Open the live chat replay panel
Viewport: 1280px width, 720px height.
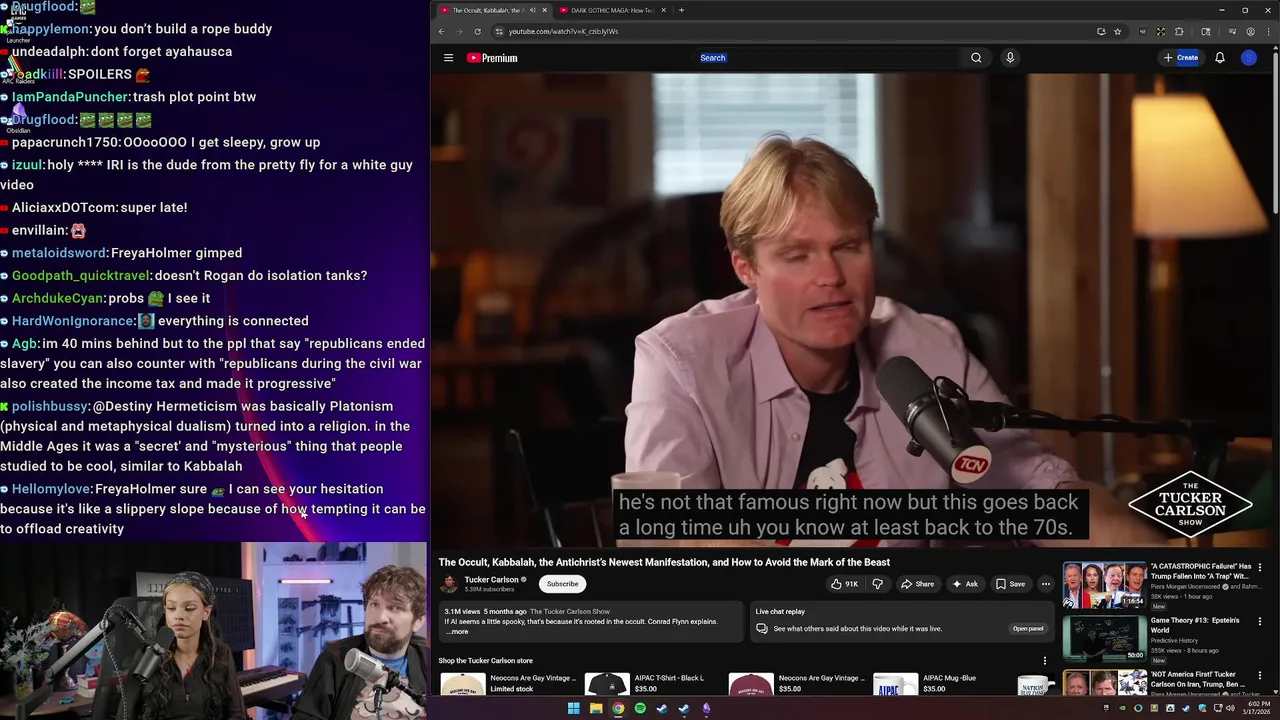point(1028,629)
